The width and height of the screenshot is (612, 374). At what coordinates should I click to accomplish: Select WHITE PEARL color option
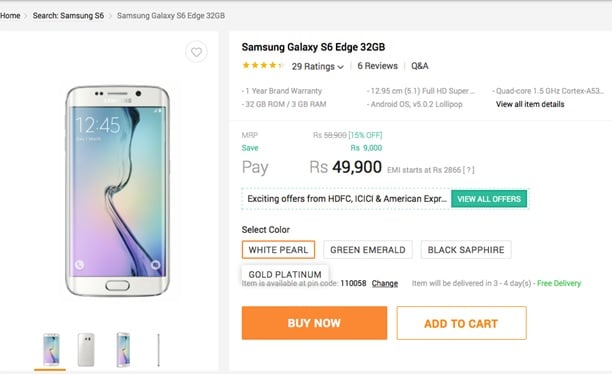(278, 250)
